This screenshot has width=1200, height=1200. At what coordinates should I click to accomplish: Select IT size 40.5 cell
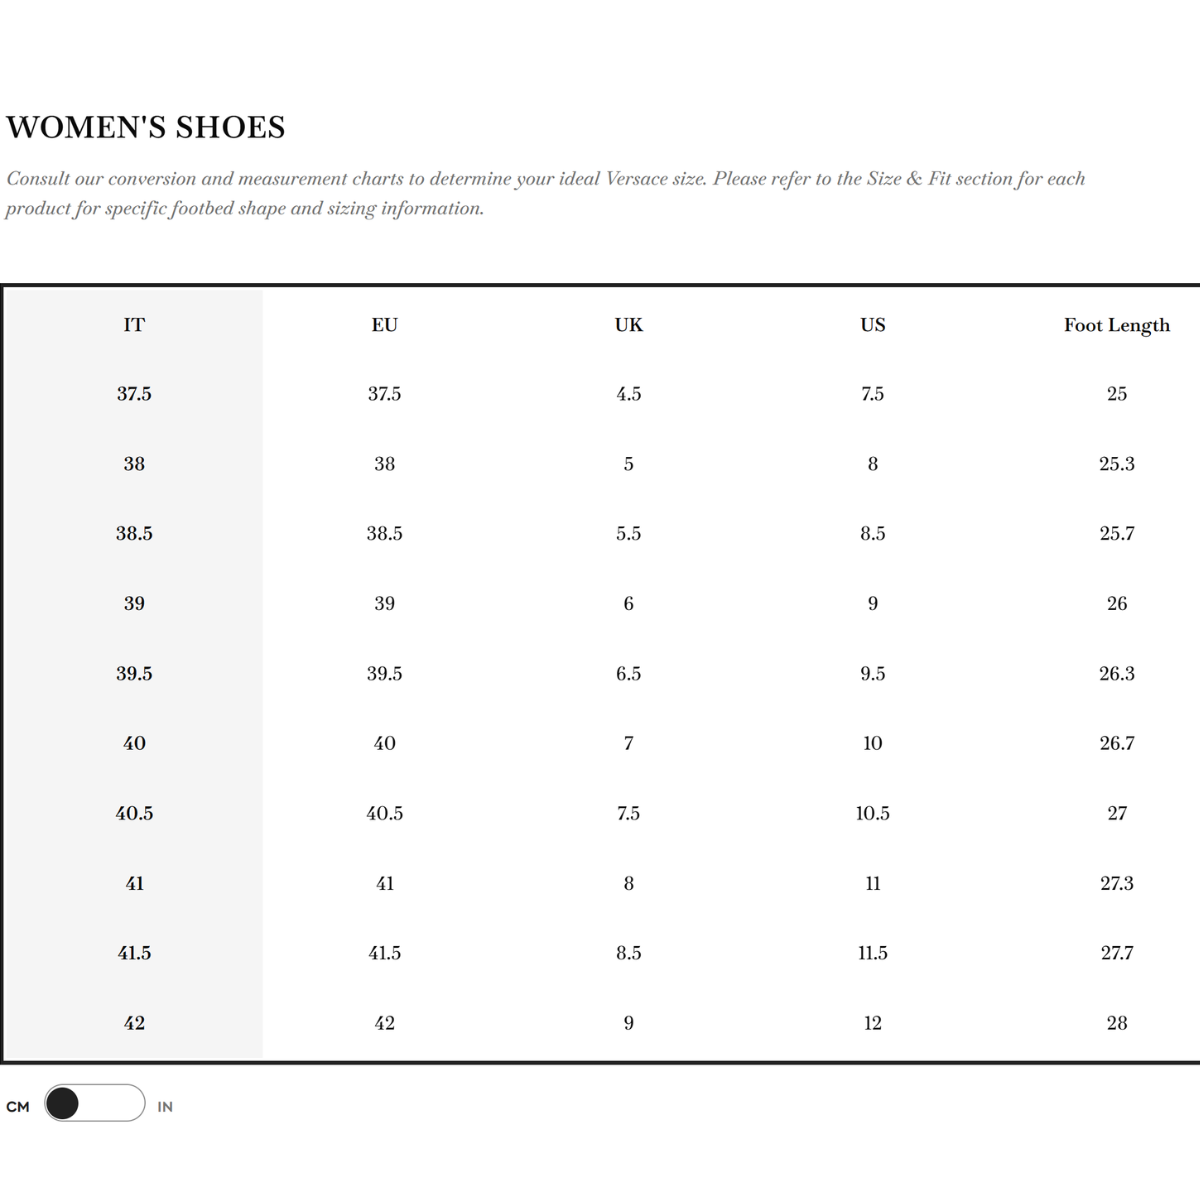(134, 814)
